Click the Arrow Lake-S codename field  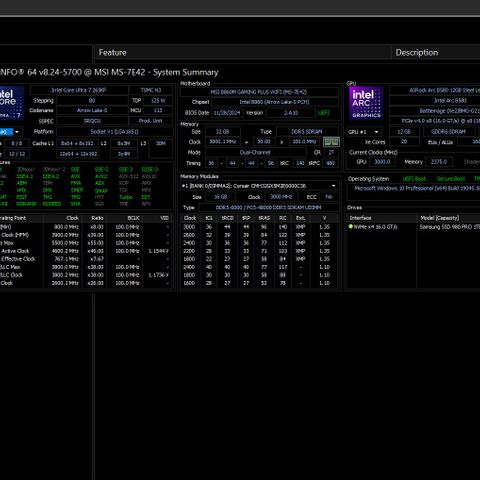(92, 110)
